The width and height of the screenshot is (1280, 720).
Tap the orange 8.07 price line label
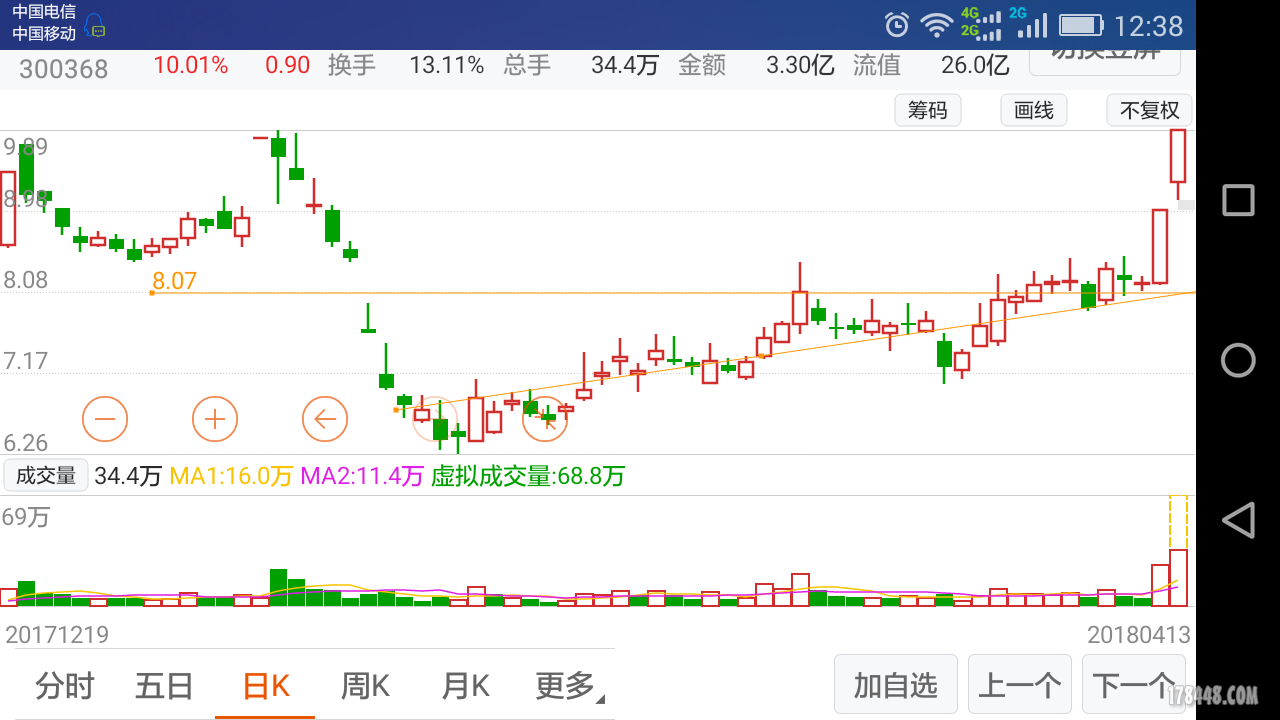coord(174,281)
